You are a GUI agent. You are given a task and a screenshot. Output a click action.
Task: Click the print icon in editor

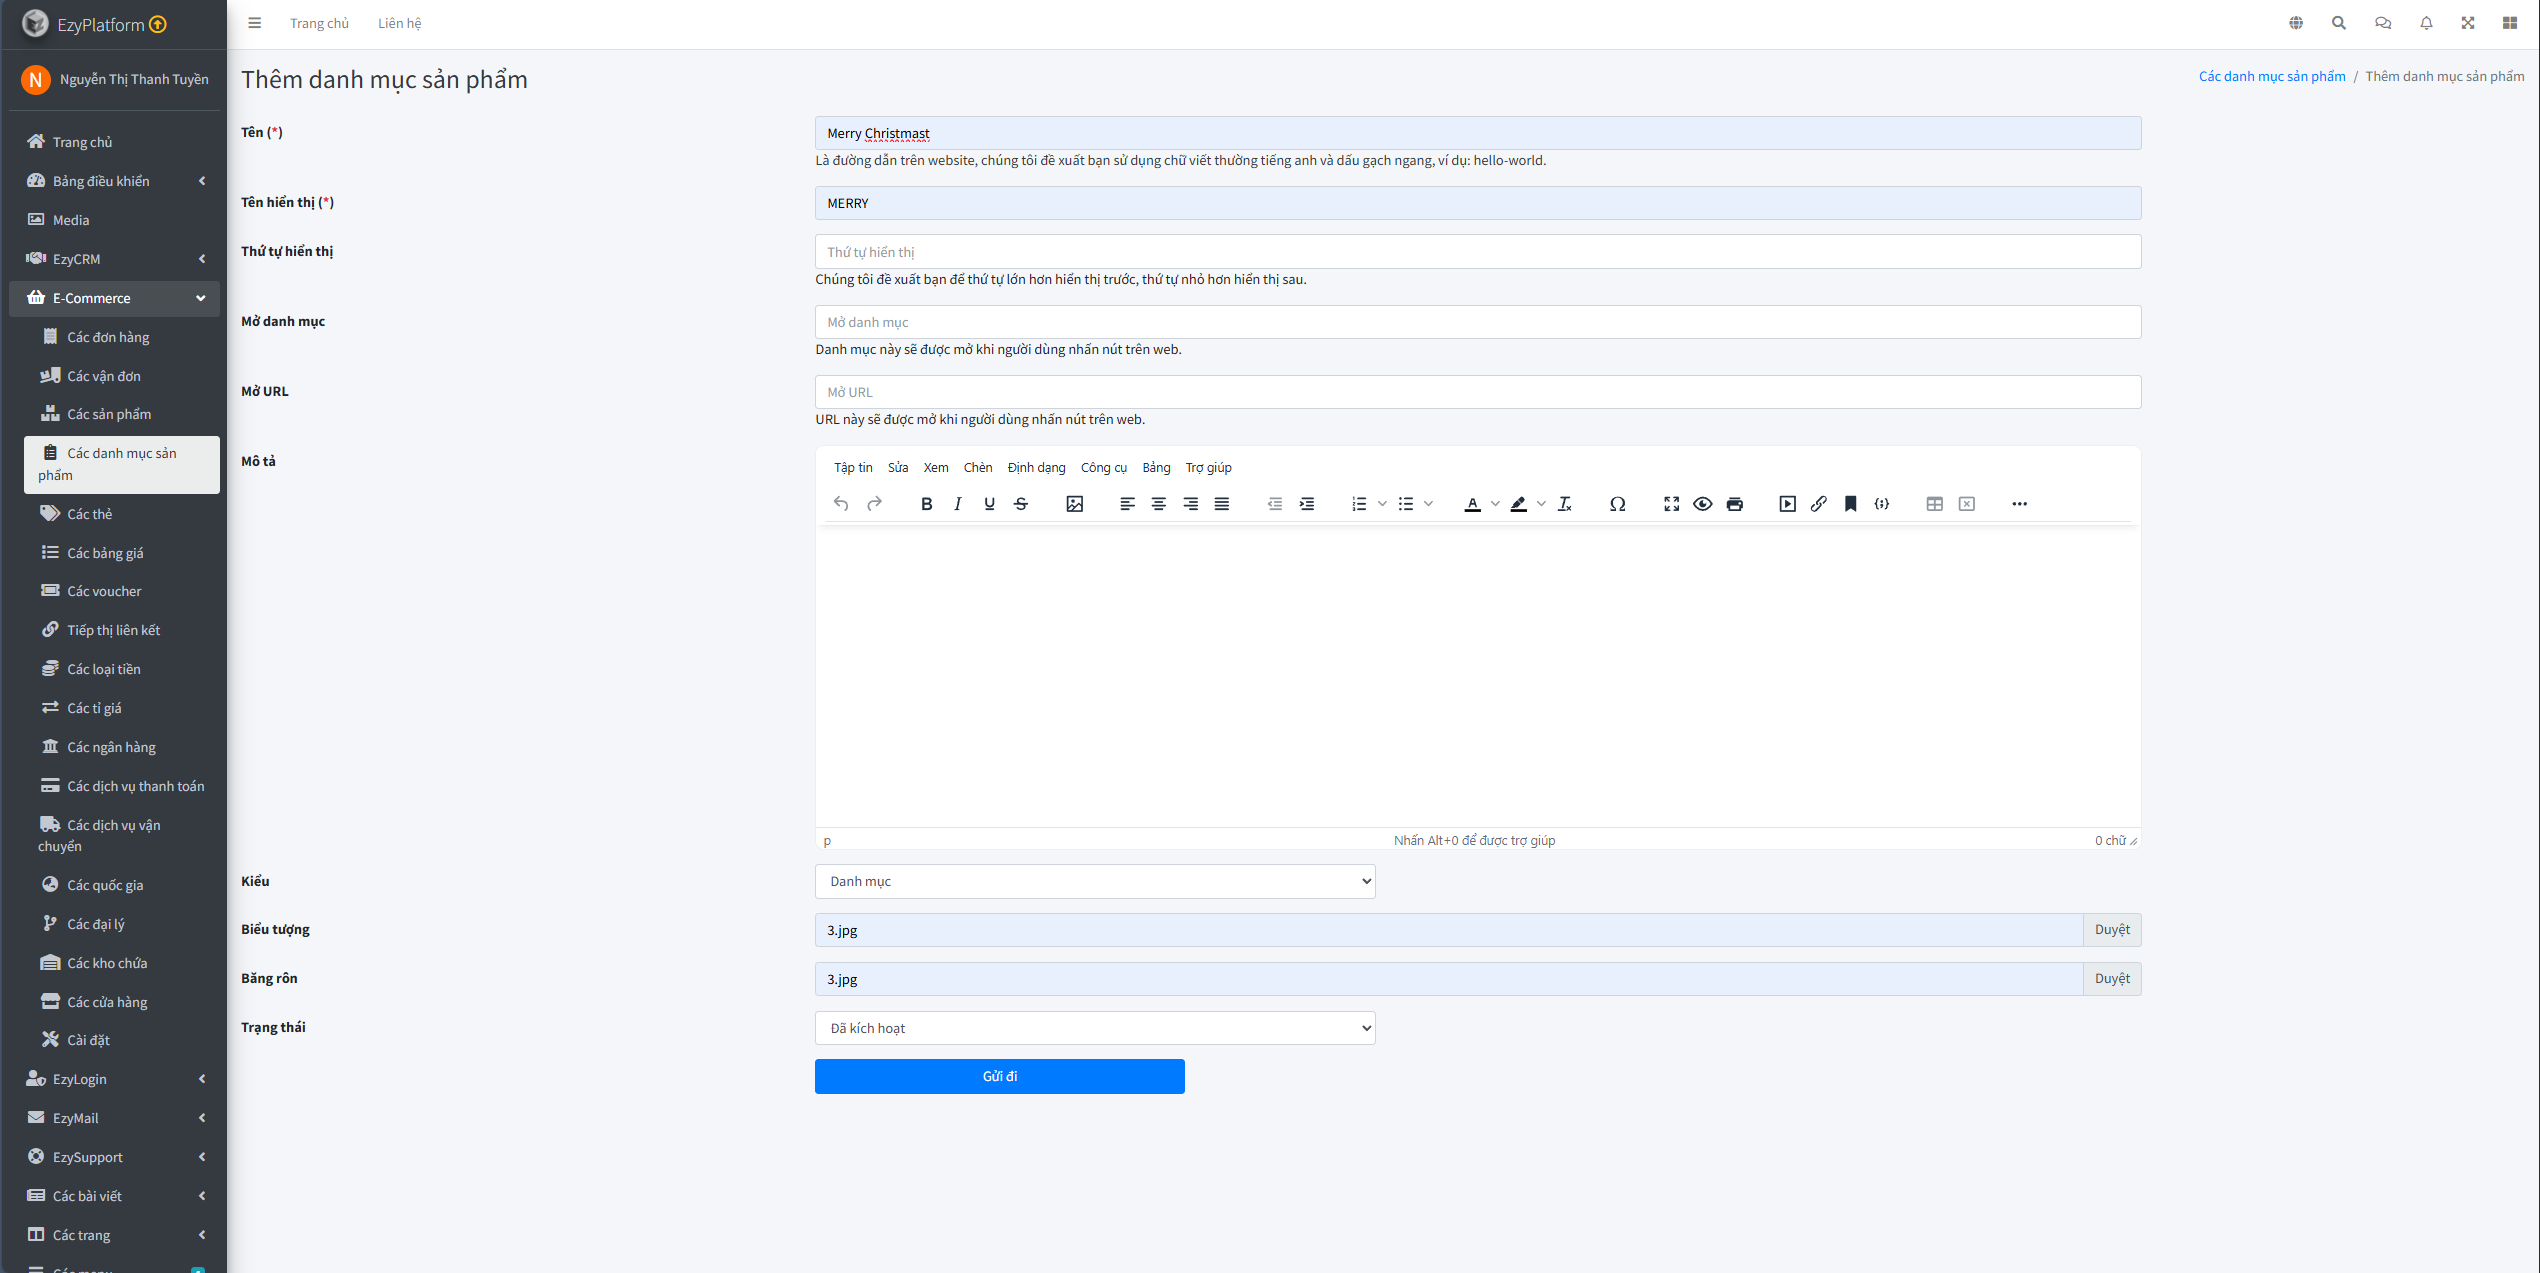[x=1734, y=504]
